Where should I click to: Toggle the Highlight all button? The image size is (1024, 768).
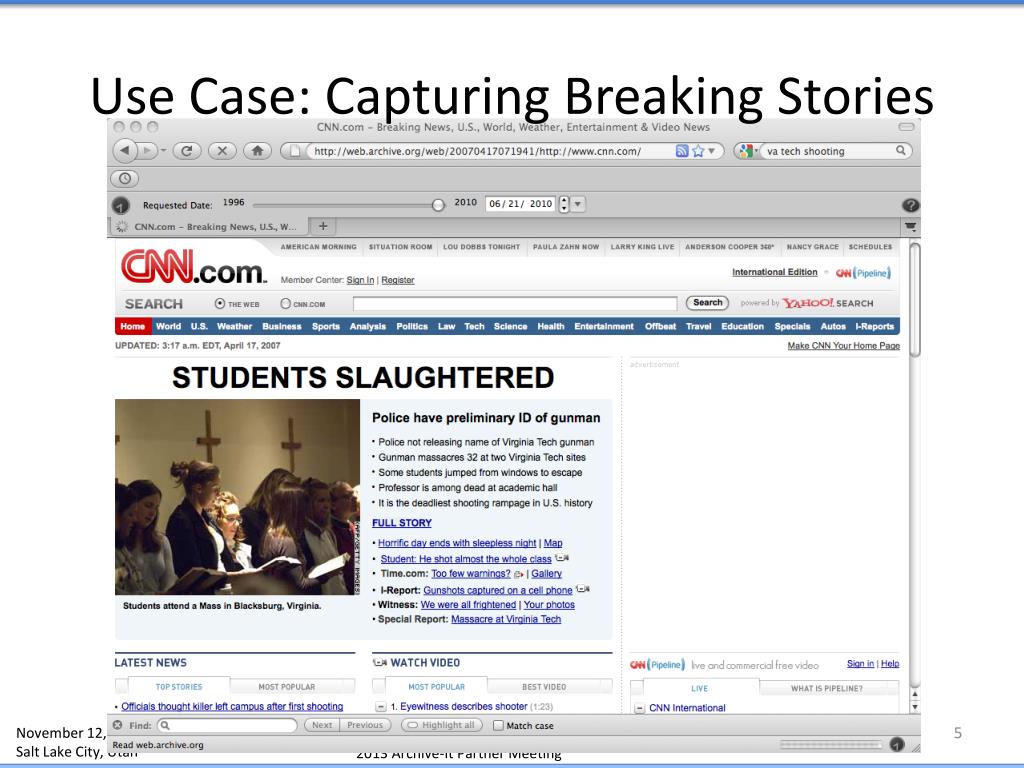(x=441, y=725)
